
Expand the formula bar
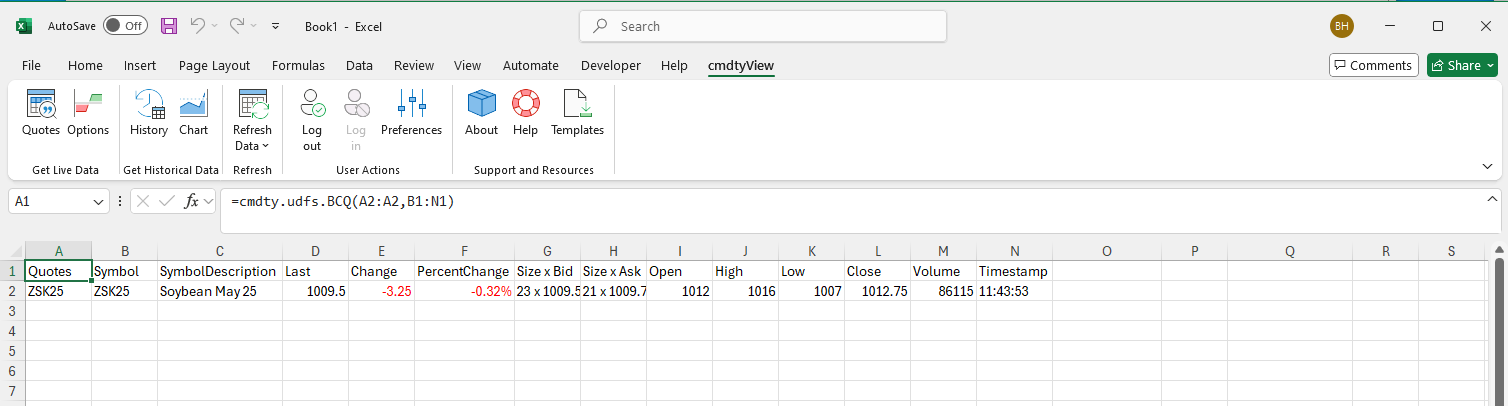(1492, 197)
